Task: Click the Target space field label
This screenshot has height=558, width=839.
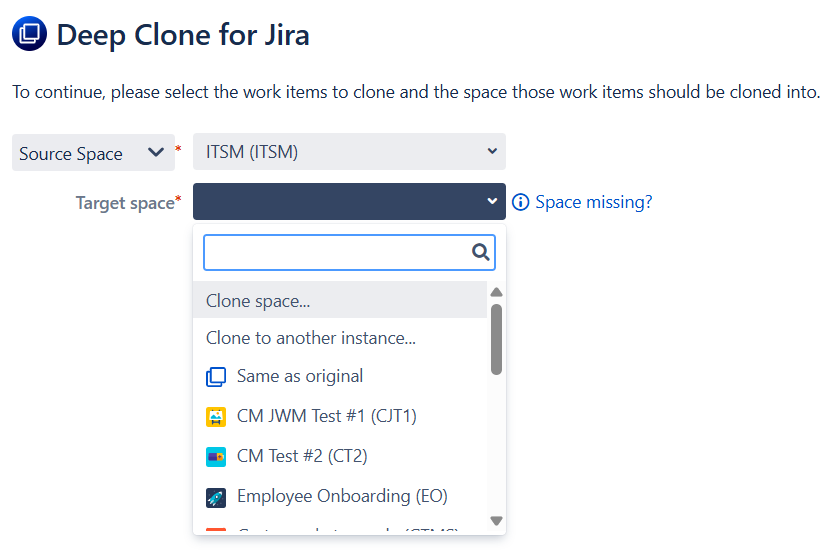Action: point(126,203)
